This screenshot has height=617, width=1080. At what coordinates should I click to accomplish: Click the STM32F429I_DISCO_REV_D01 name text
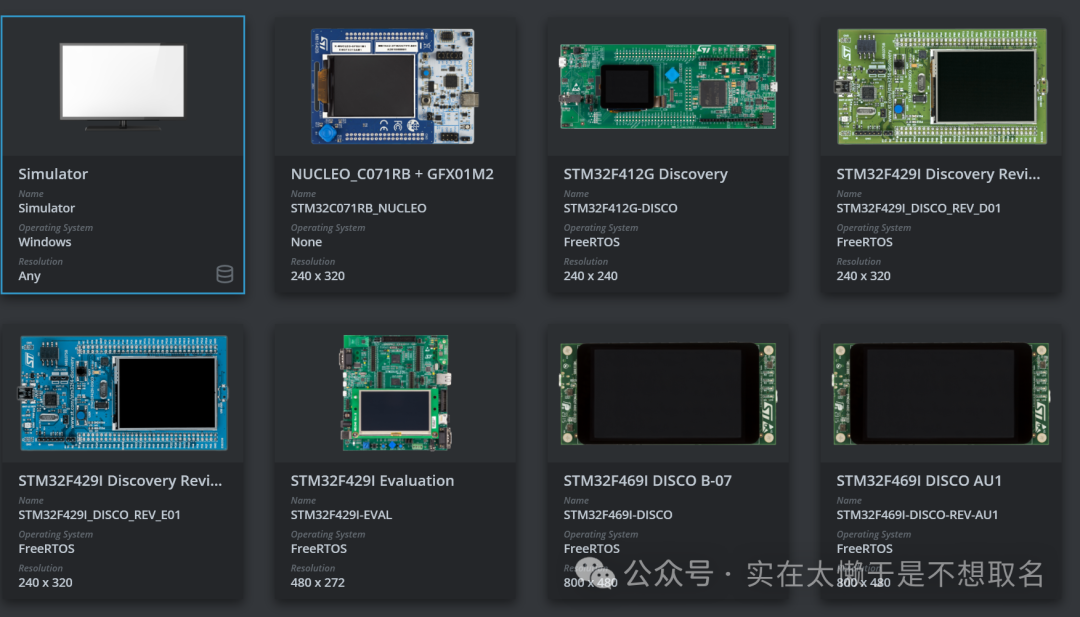pyautogui.click(x=918, y=209)
